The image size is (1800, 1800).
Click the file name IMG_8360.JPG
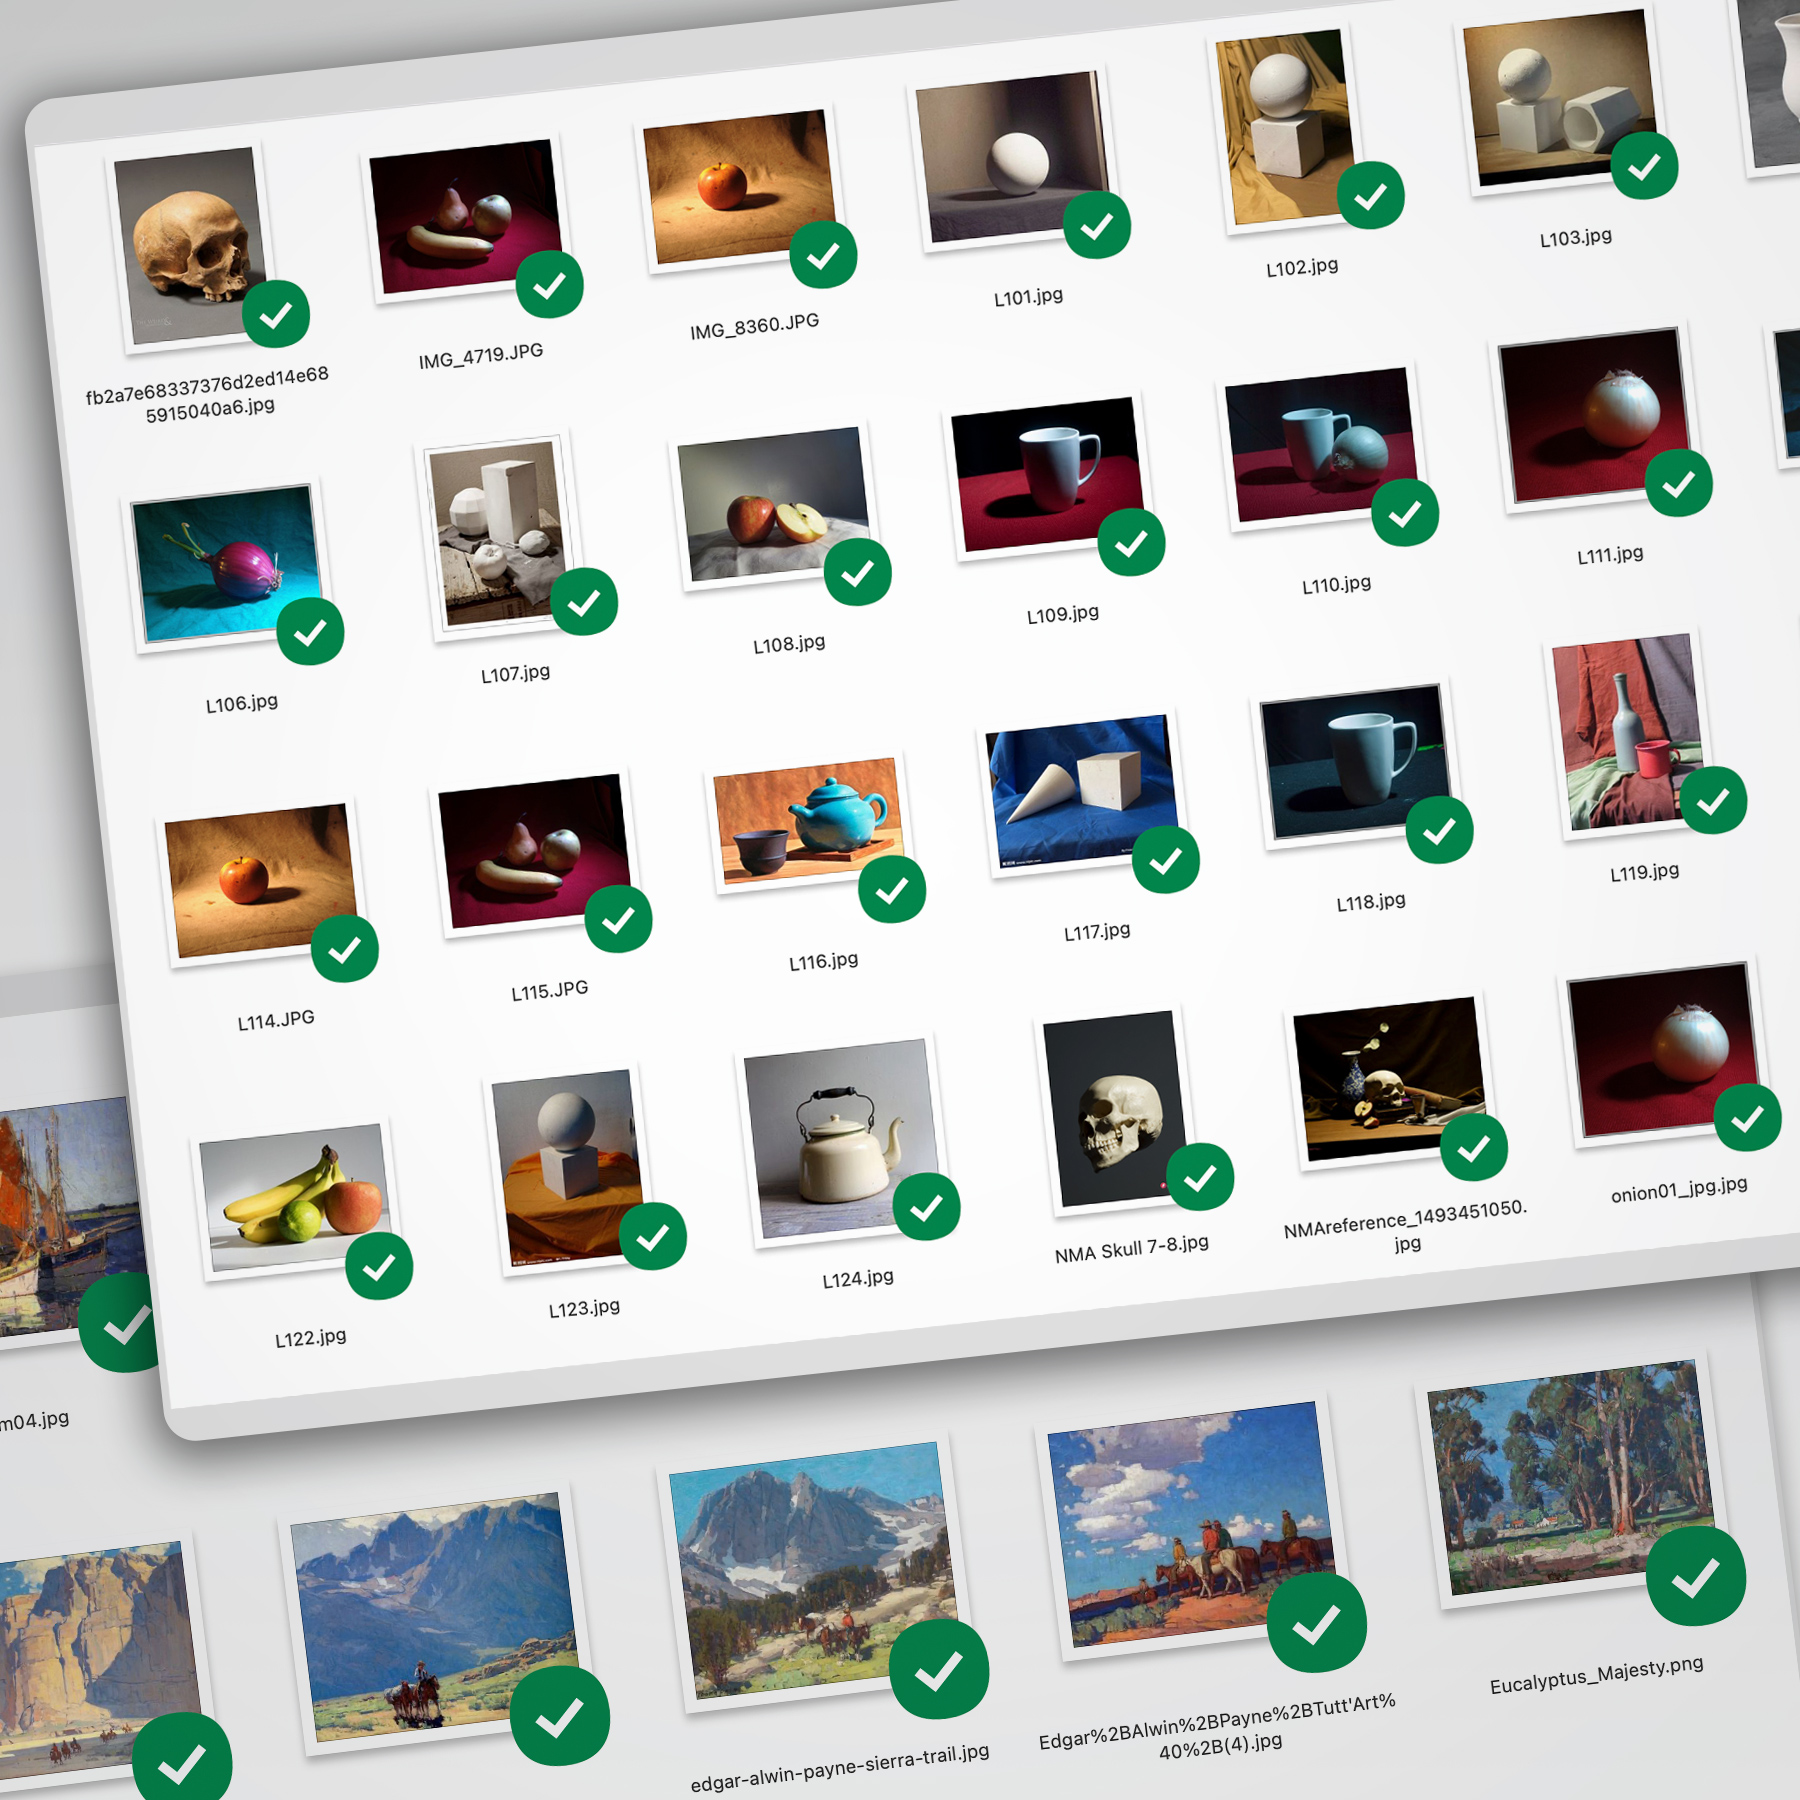pyautogui.click(x=755, y=326)
